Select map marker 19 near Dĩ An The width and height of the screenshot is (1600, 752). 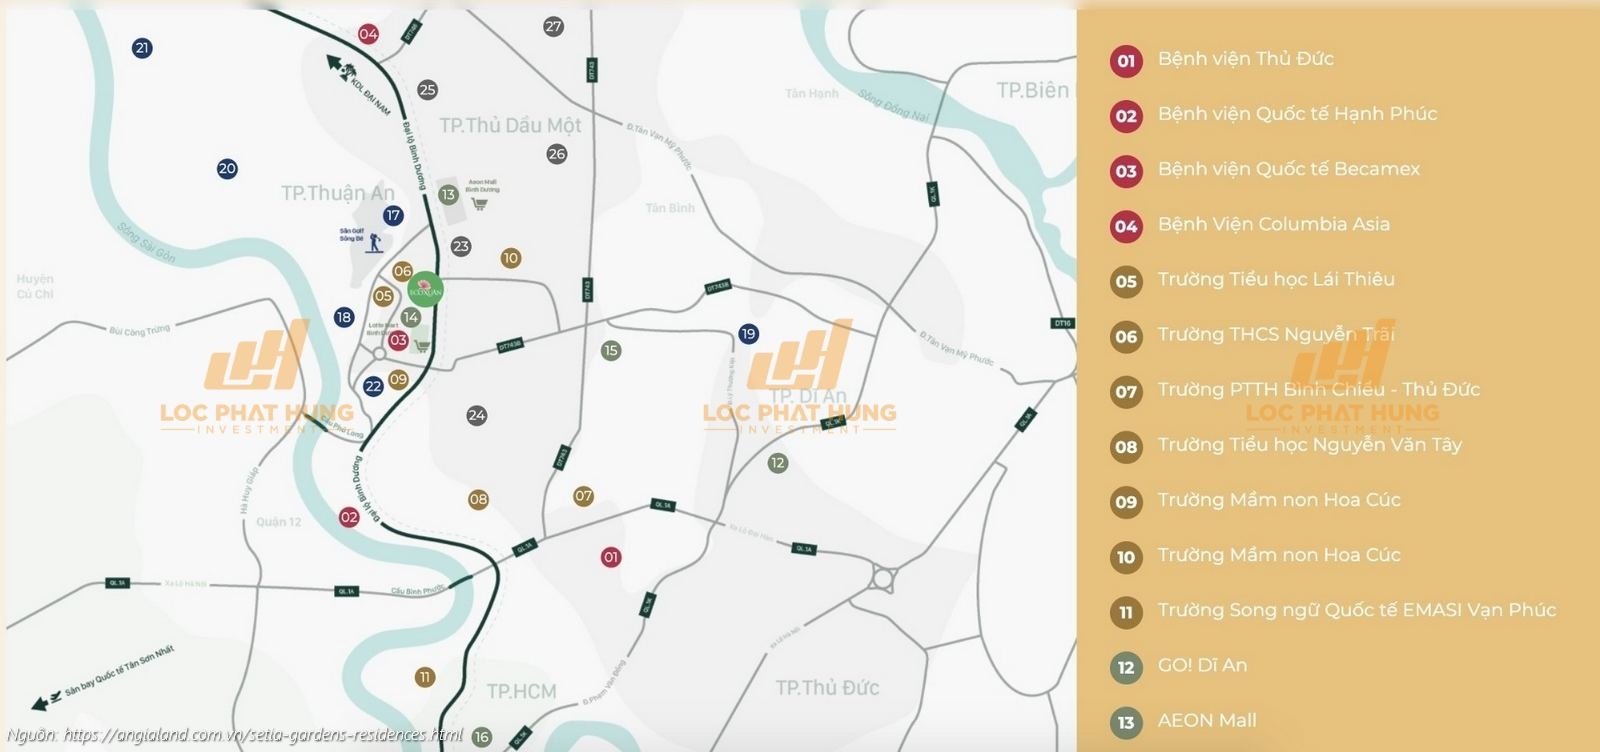(748, 334)
